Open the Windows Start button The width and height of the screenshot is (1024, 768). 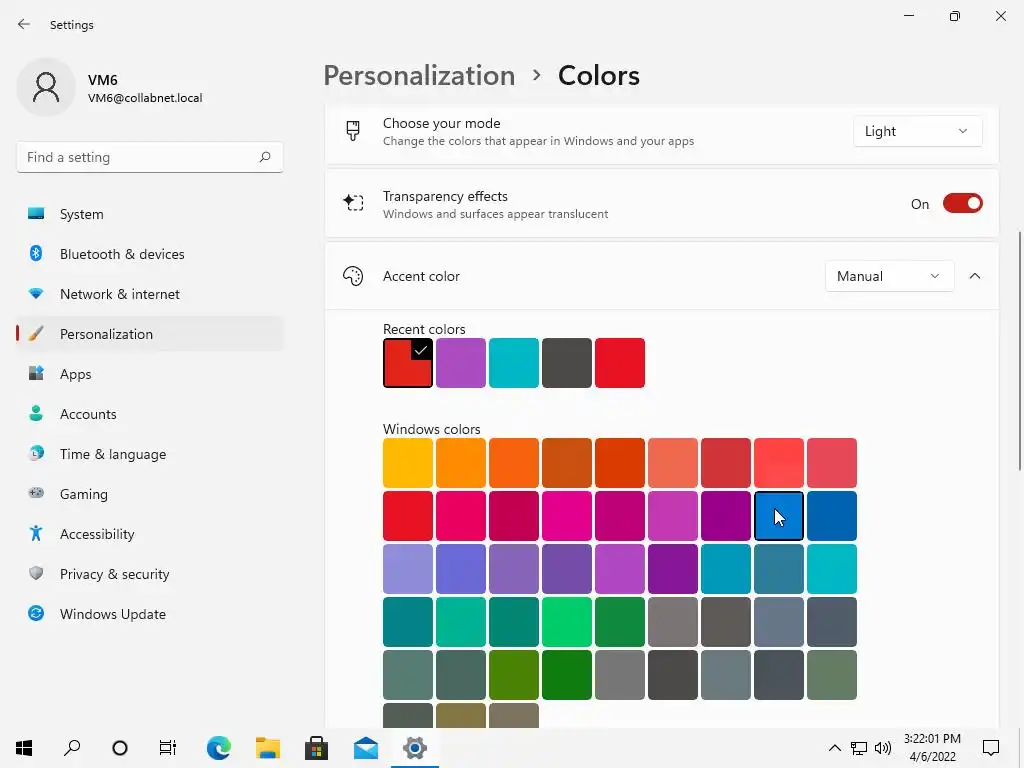click(x=24, y=747)
